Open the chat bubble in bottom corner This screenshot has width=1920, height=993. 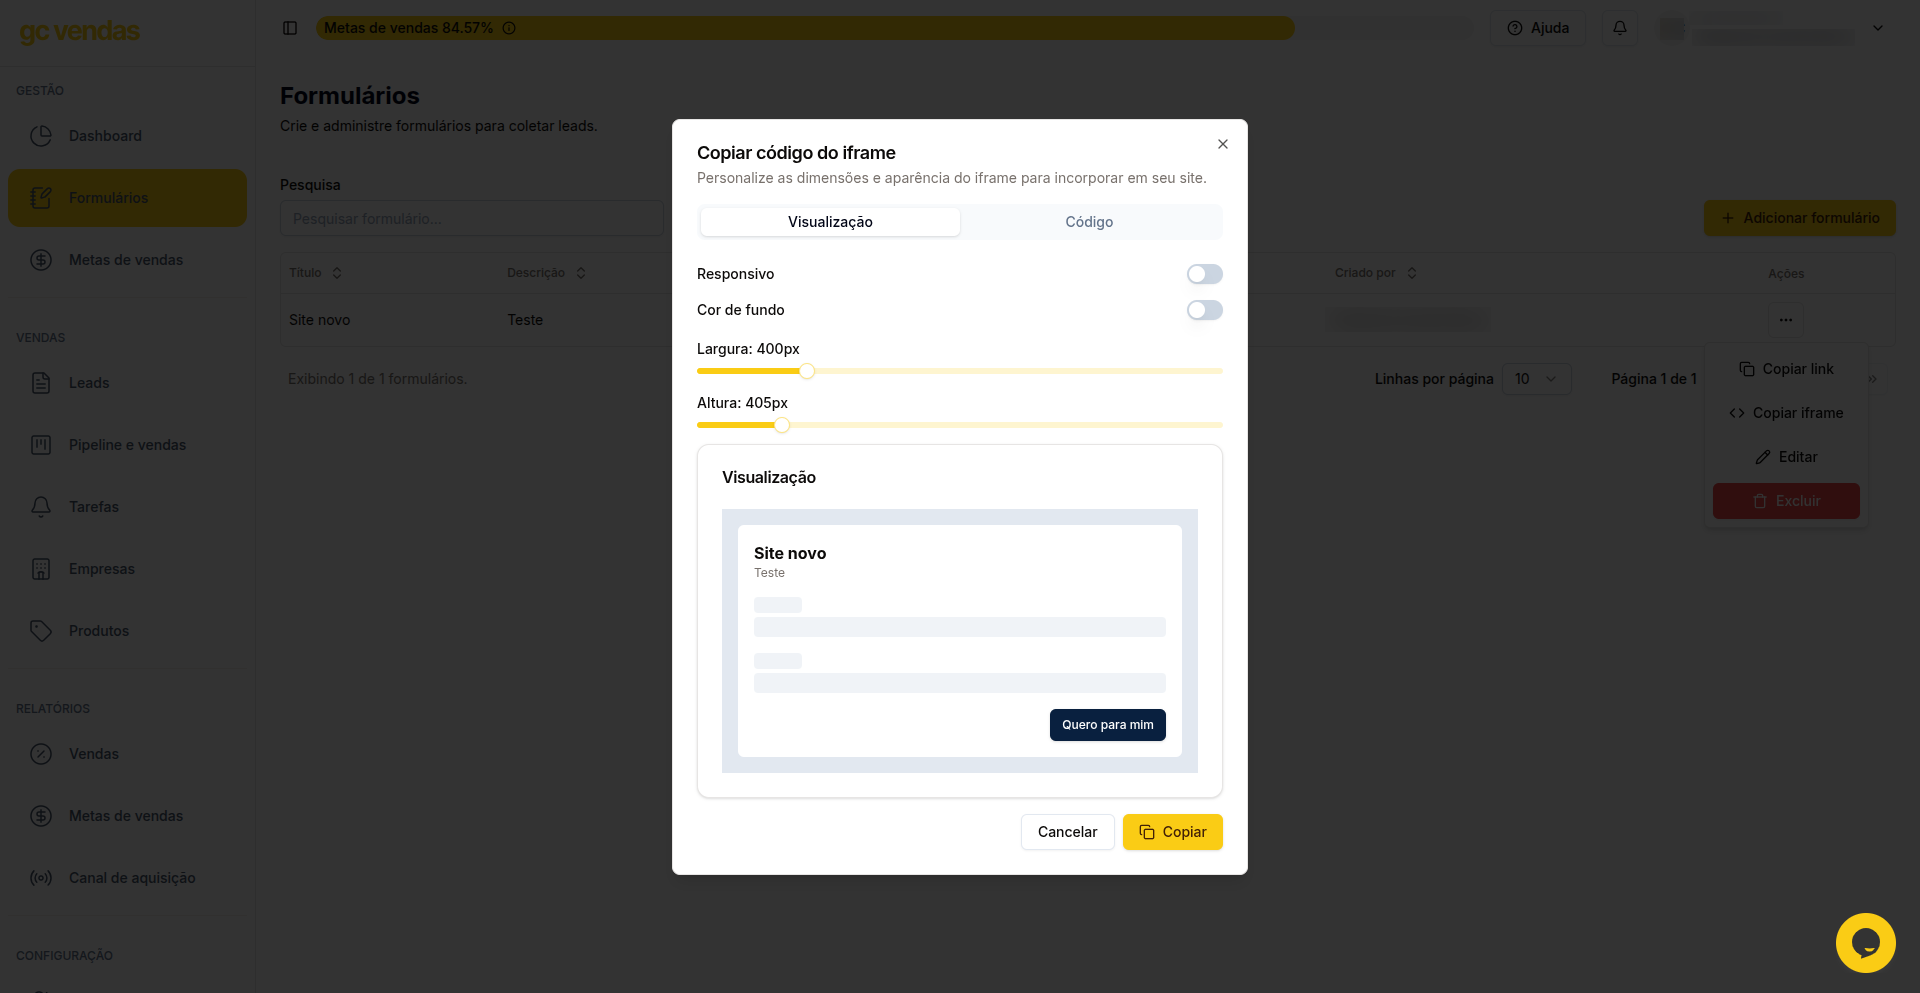(1865, 942)
